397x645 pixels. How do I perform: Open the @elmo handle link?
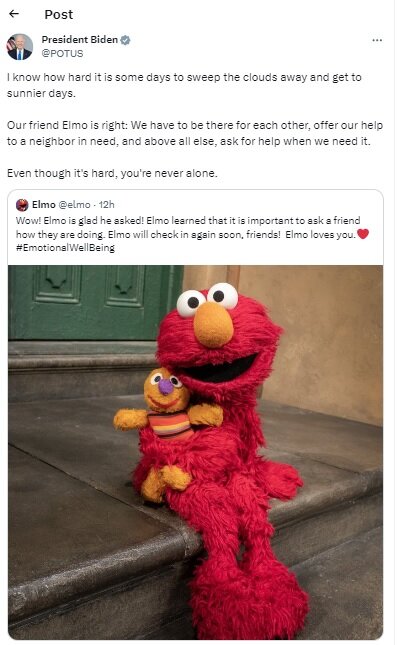[74, 204]
